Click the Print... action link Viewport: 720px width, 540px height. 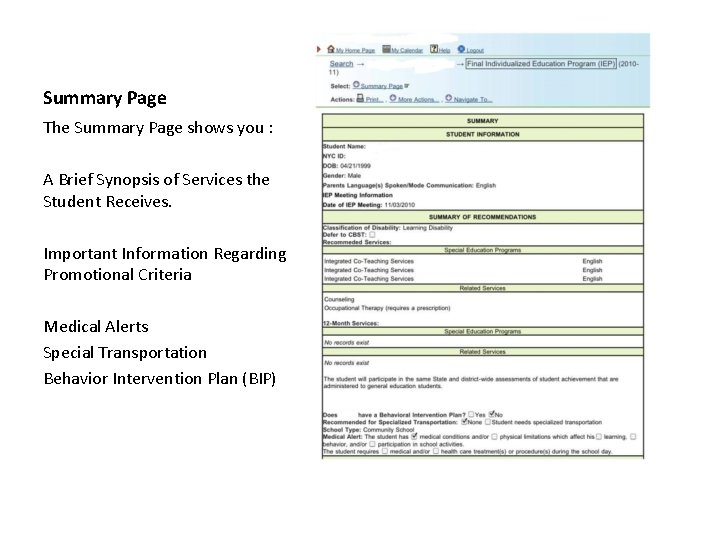374,99
